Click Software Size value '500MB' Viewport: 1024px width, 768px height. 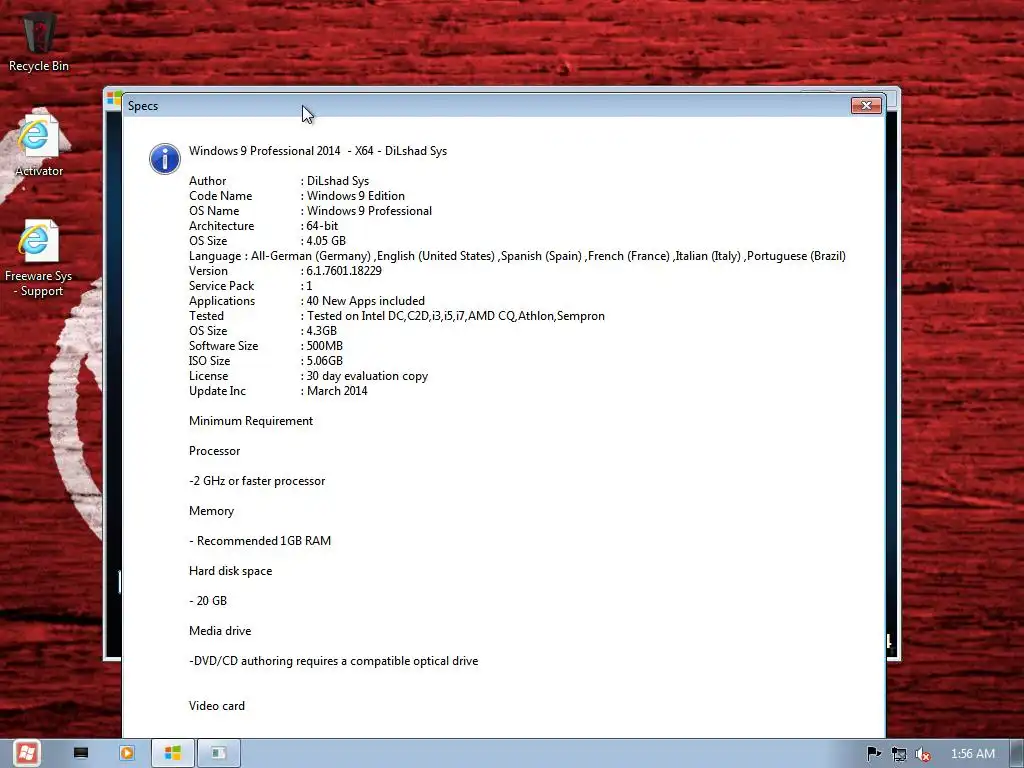[325, 346]
